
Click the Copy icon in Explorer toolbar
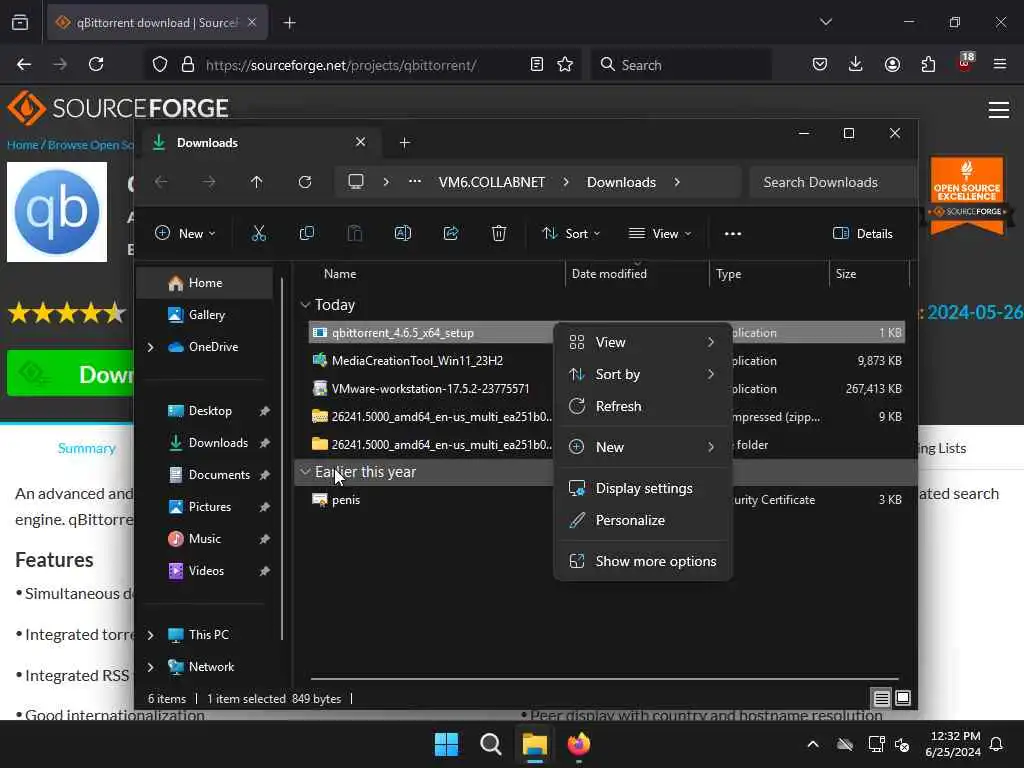(306, 233)
